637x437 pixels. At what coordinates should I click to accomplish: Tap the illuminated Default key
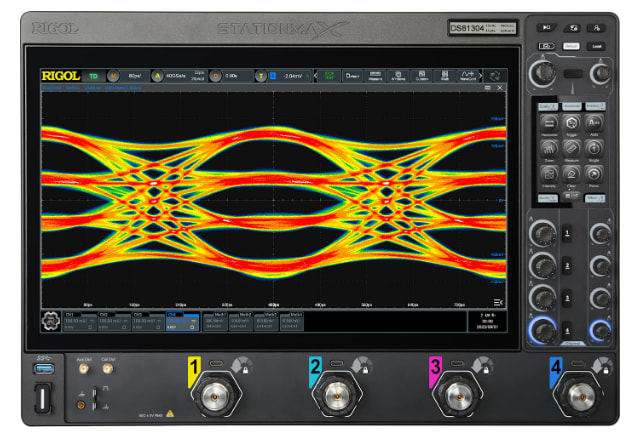tap(571, 46)
